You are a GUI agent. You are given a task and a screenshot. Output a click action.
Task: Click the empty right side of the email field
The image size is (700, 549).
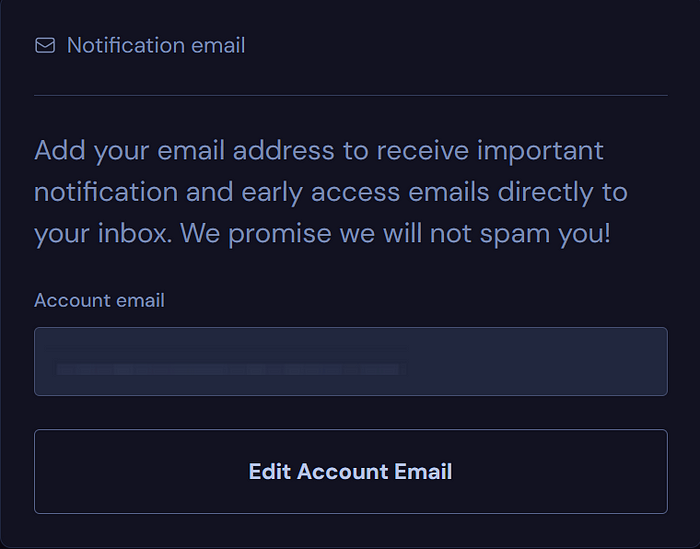point(536,362)
